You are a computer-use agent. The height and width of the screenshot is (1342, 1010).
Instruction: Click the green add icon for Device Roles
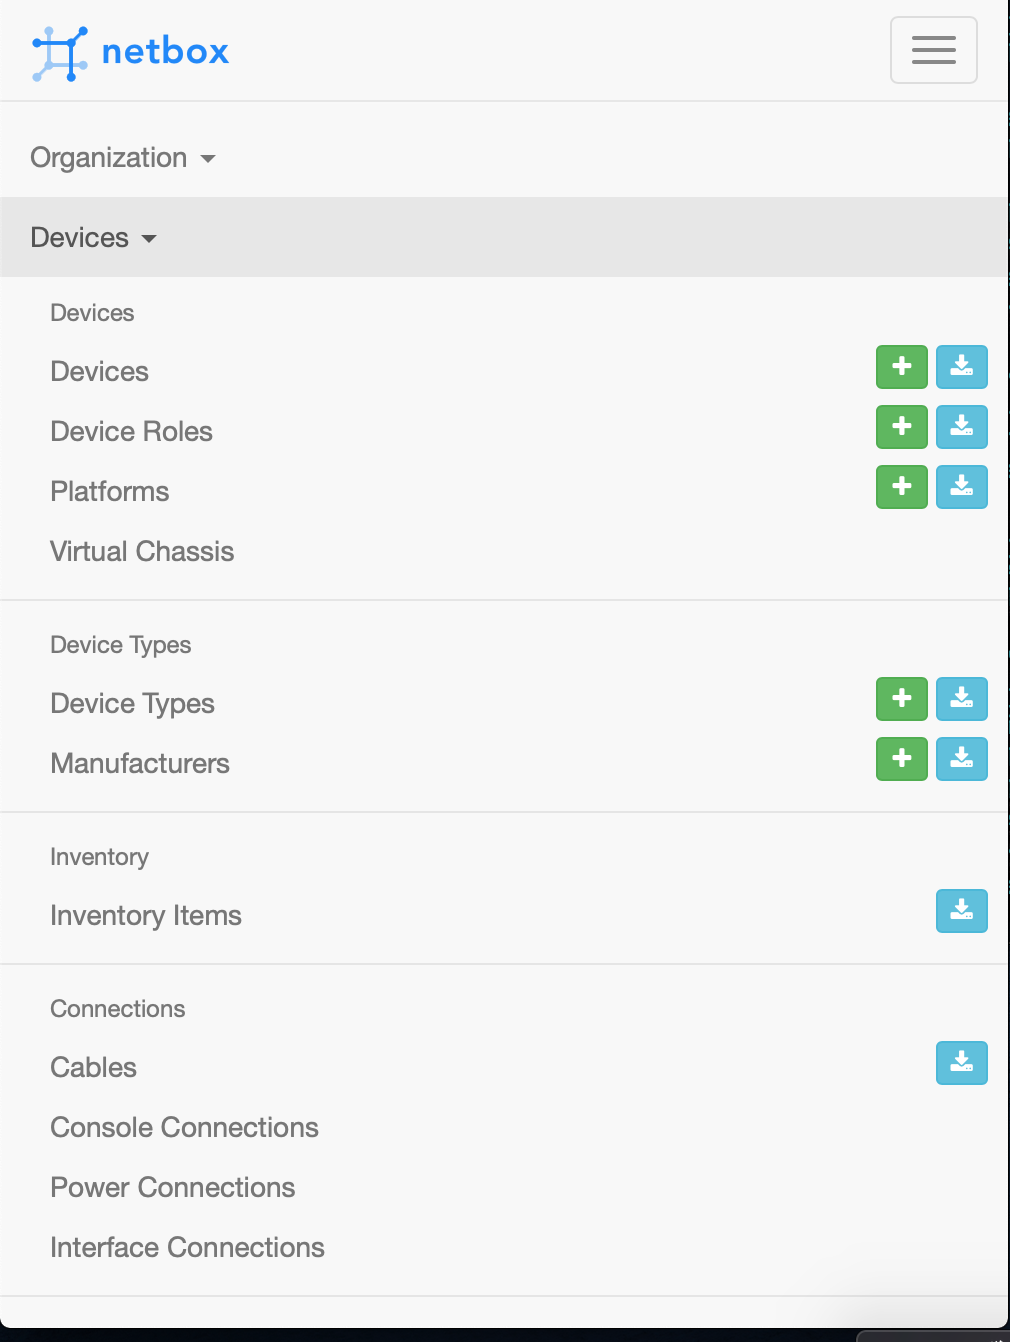pos(901,427)
